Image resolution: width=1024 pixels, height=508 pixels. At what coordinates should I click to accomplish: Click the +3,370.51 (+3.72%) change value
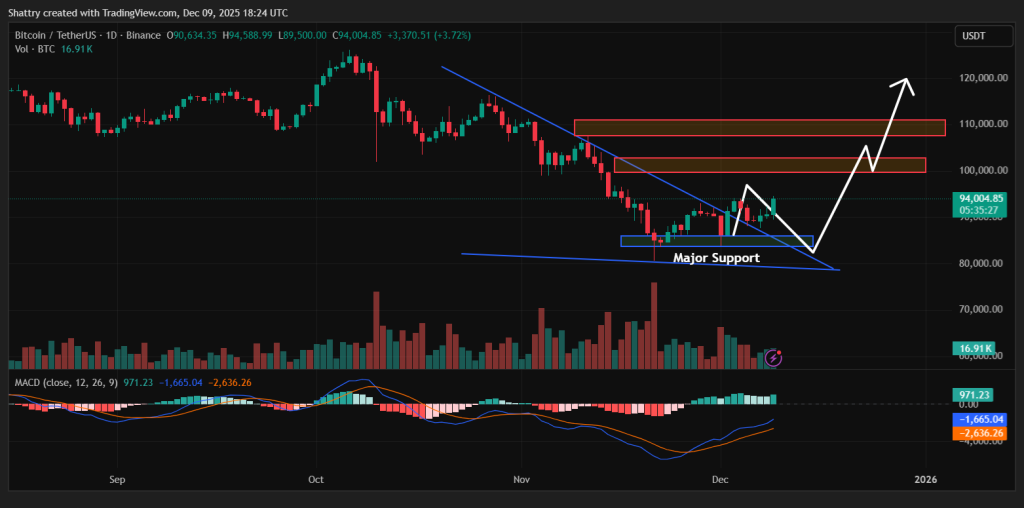tap(428, 35)
